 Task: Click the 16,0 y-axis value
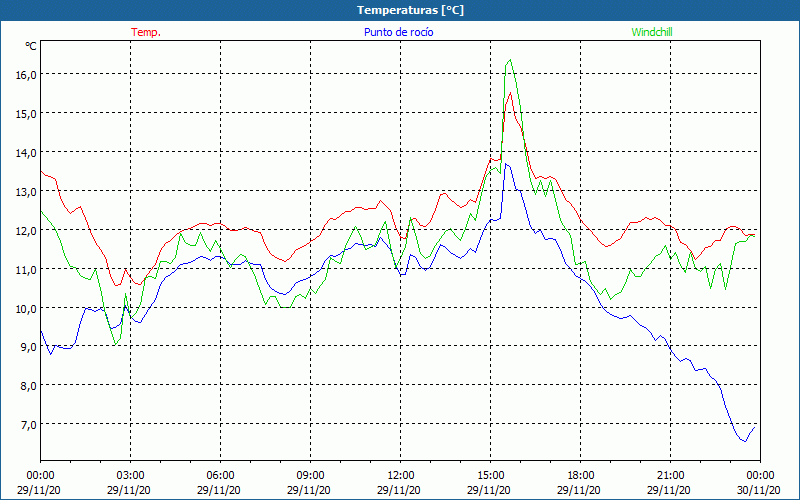click(x=26, y=74)
